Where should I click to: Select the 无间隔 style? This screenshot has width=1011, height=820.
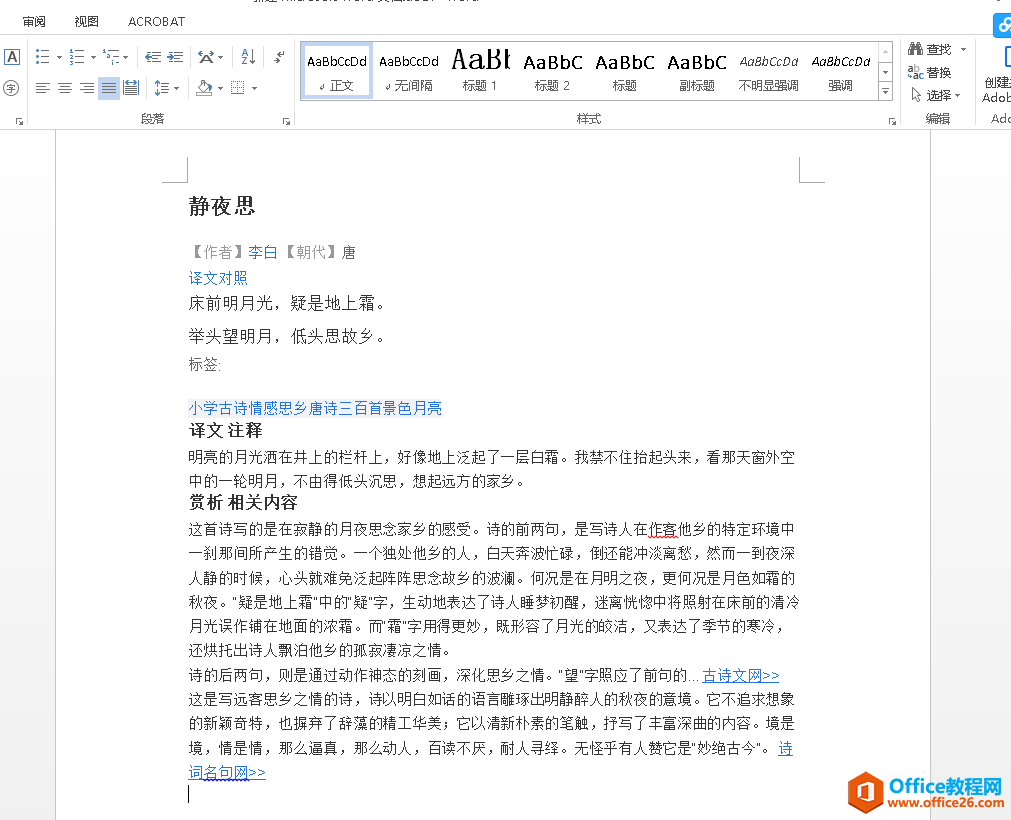pos(409,71)
